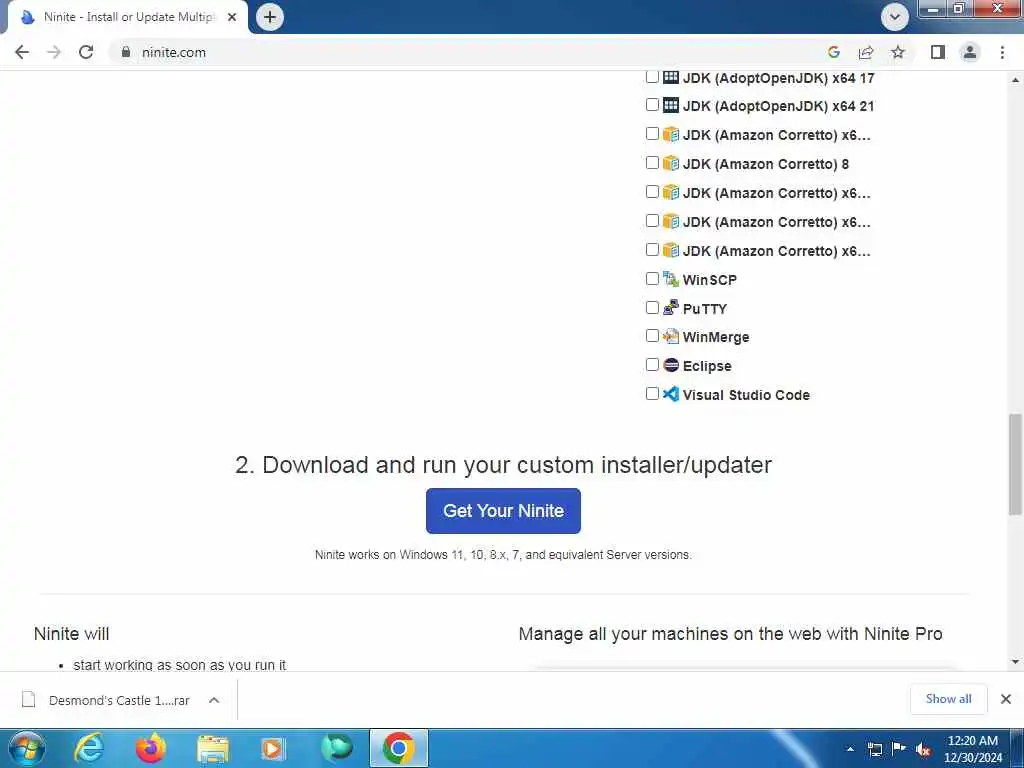Screen dimensions: 1024x768
Task: Open Windows Explorer from the taskbar
Action: click(213, 748)
